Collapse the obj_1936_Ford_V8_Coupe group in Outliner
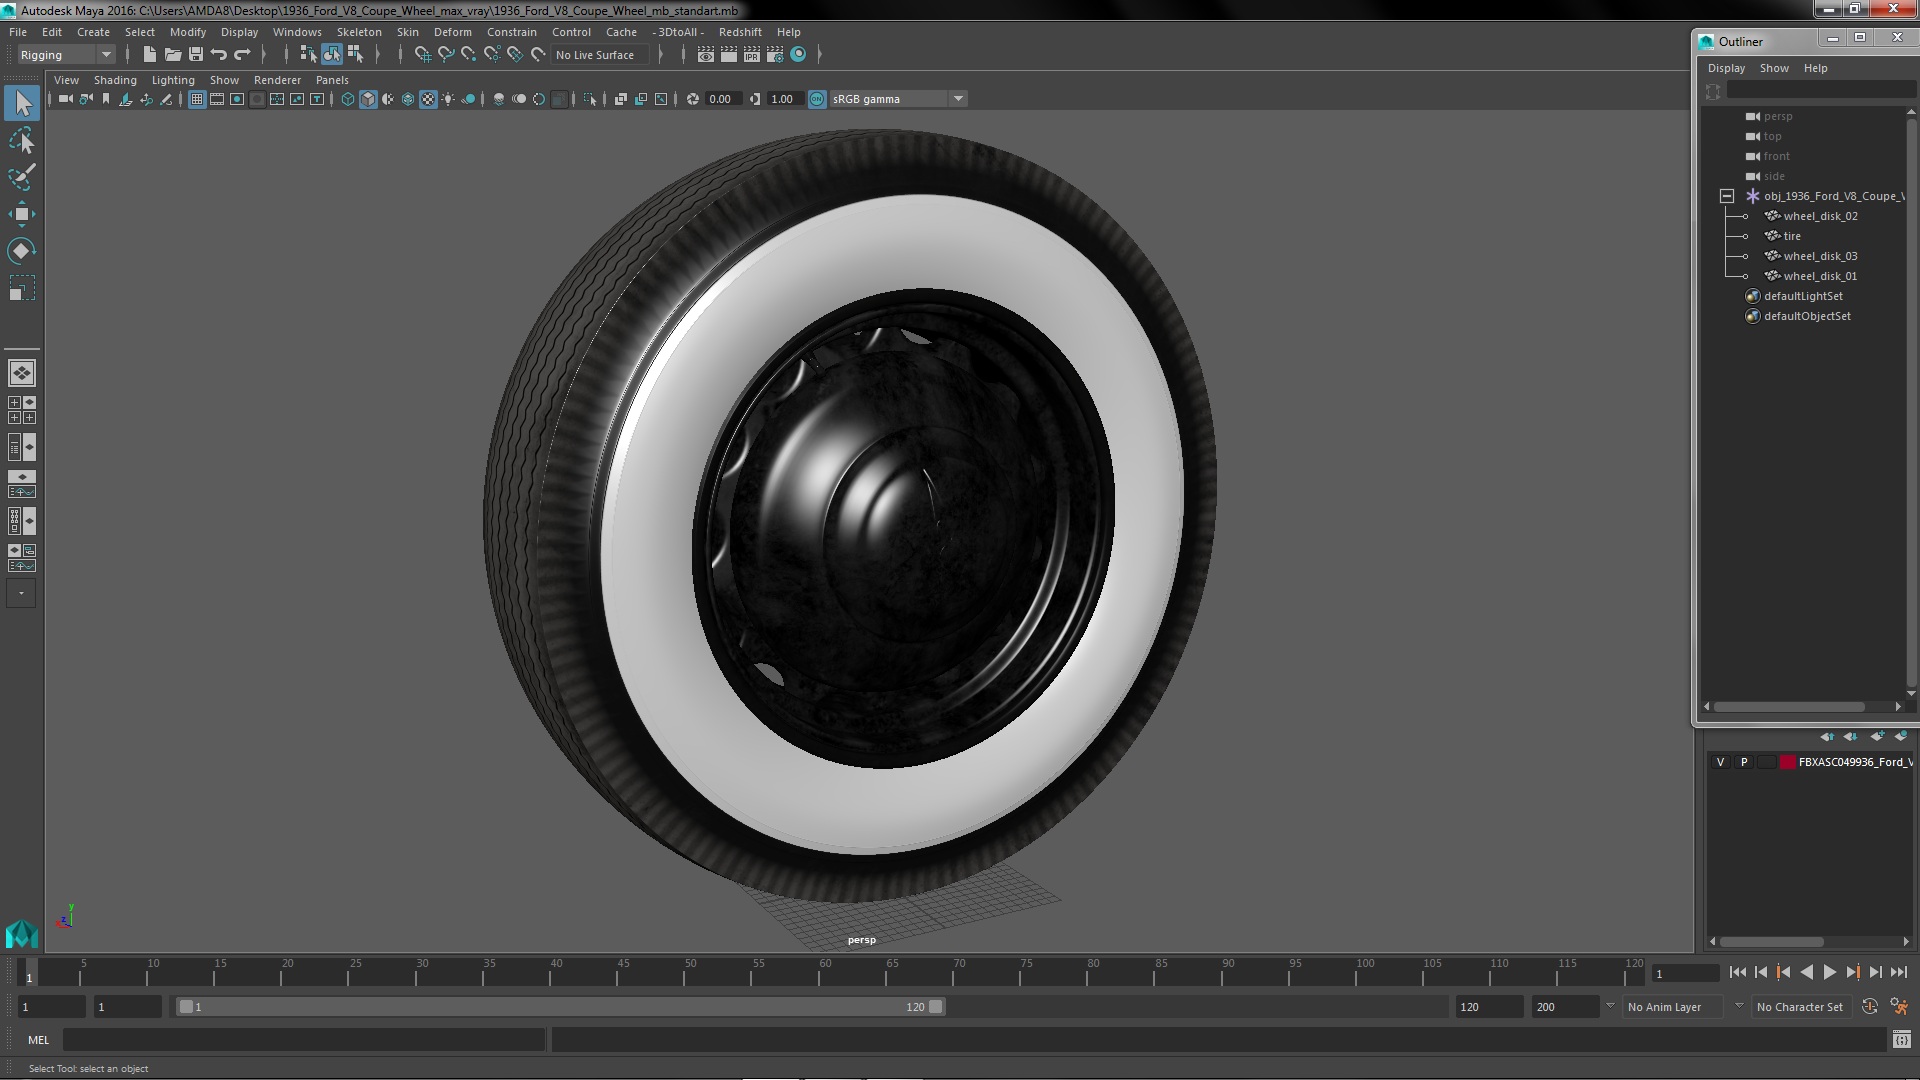1920x1080 pixels. 1727,196
